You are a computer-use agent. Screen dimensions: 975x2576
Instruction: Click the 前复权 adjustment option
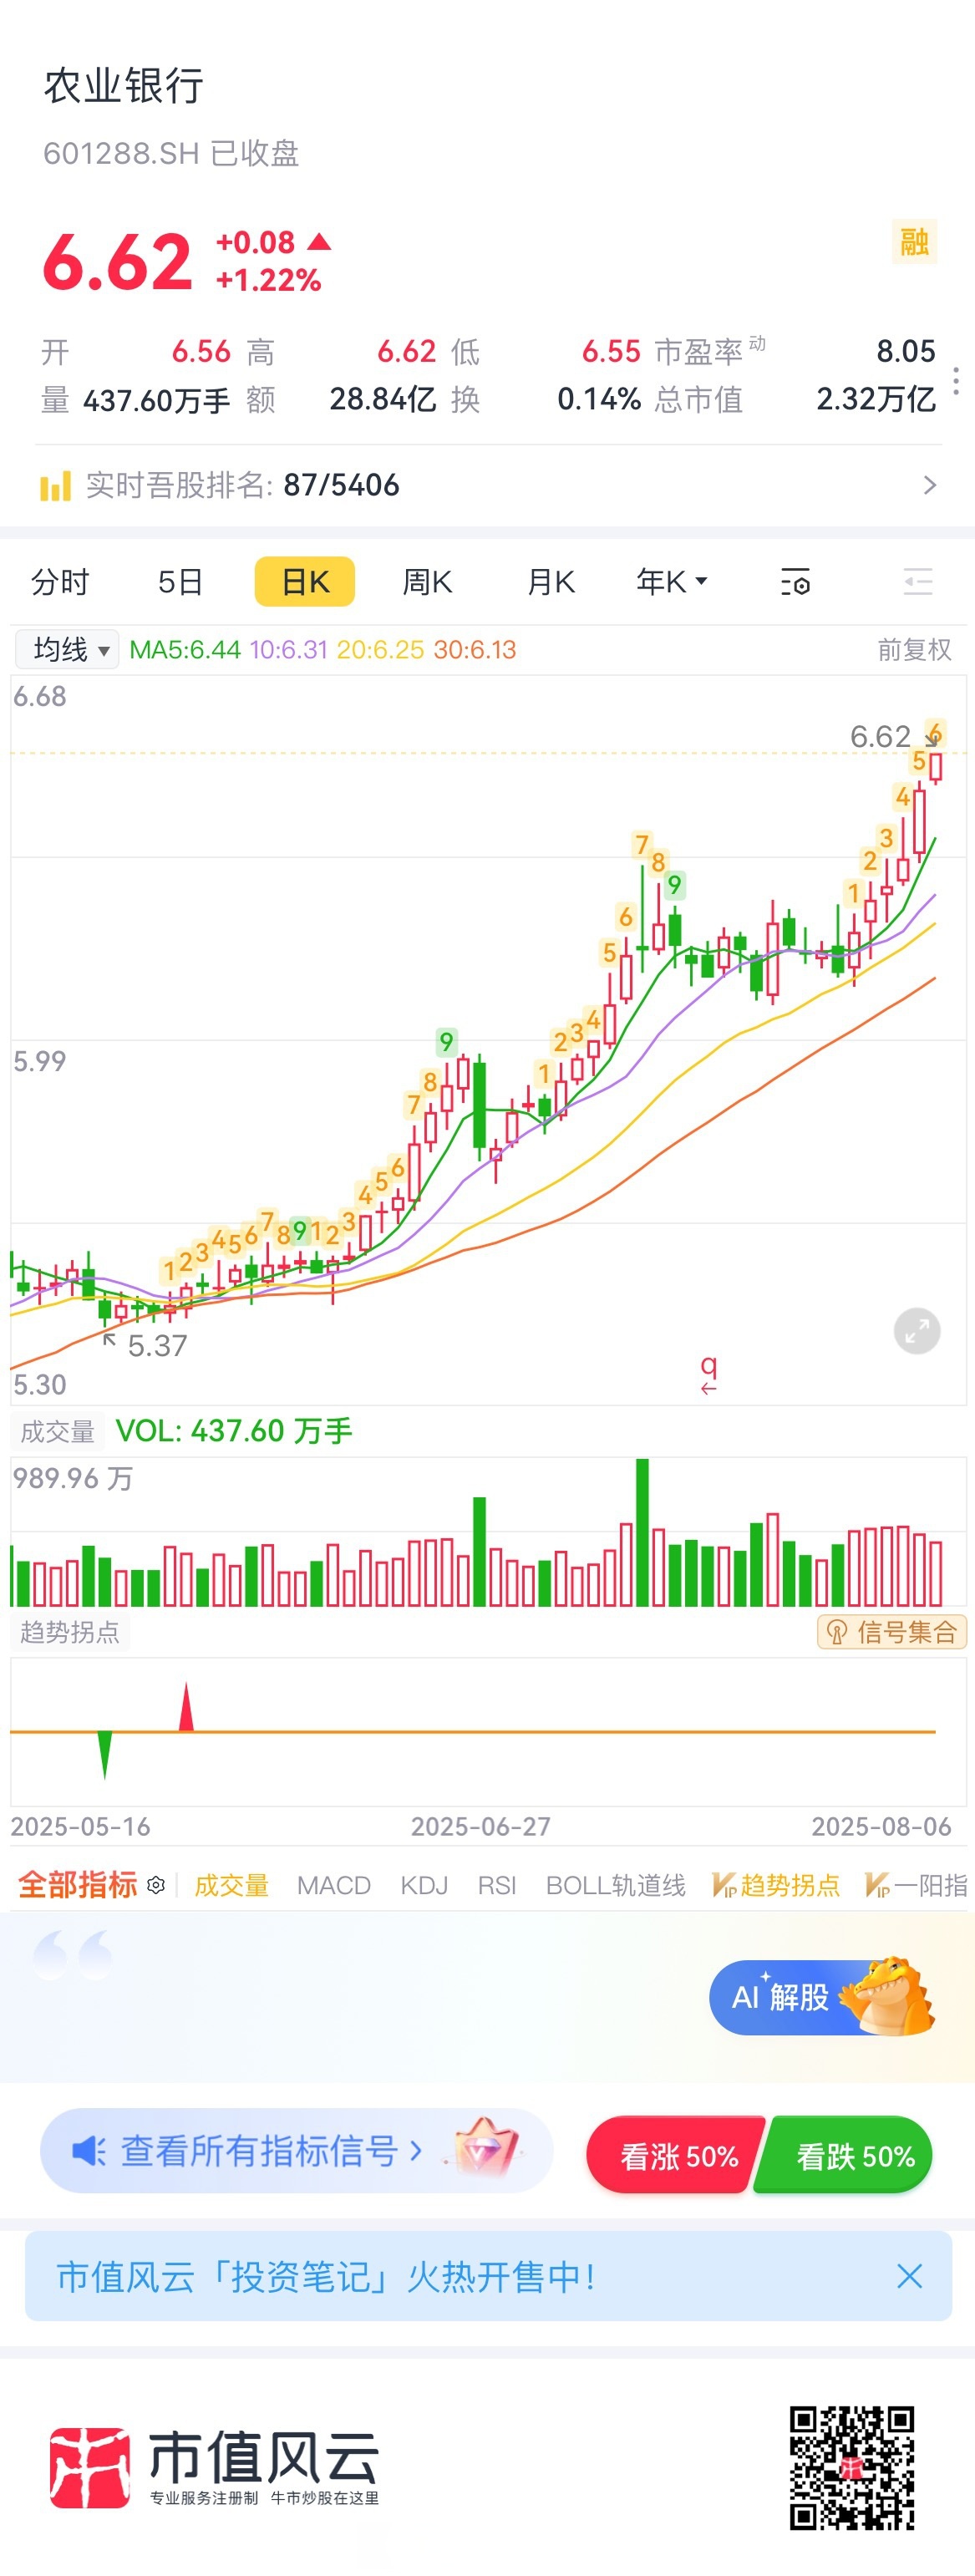[x=913, y=650]
